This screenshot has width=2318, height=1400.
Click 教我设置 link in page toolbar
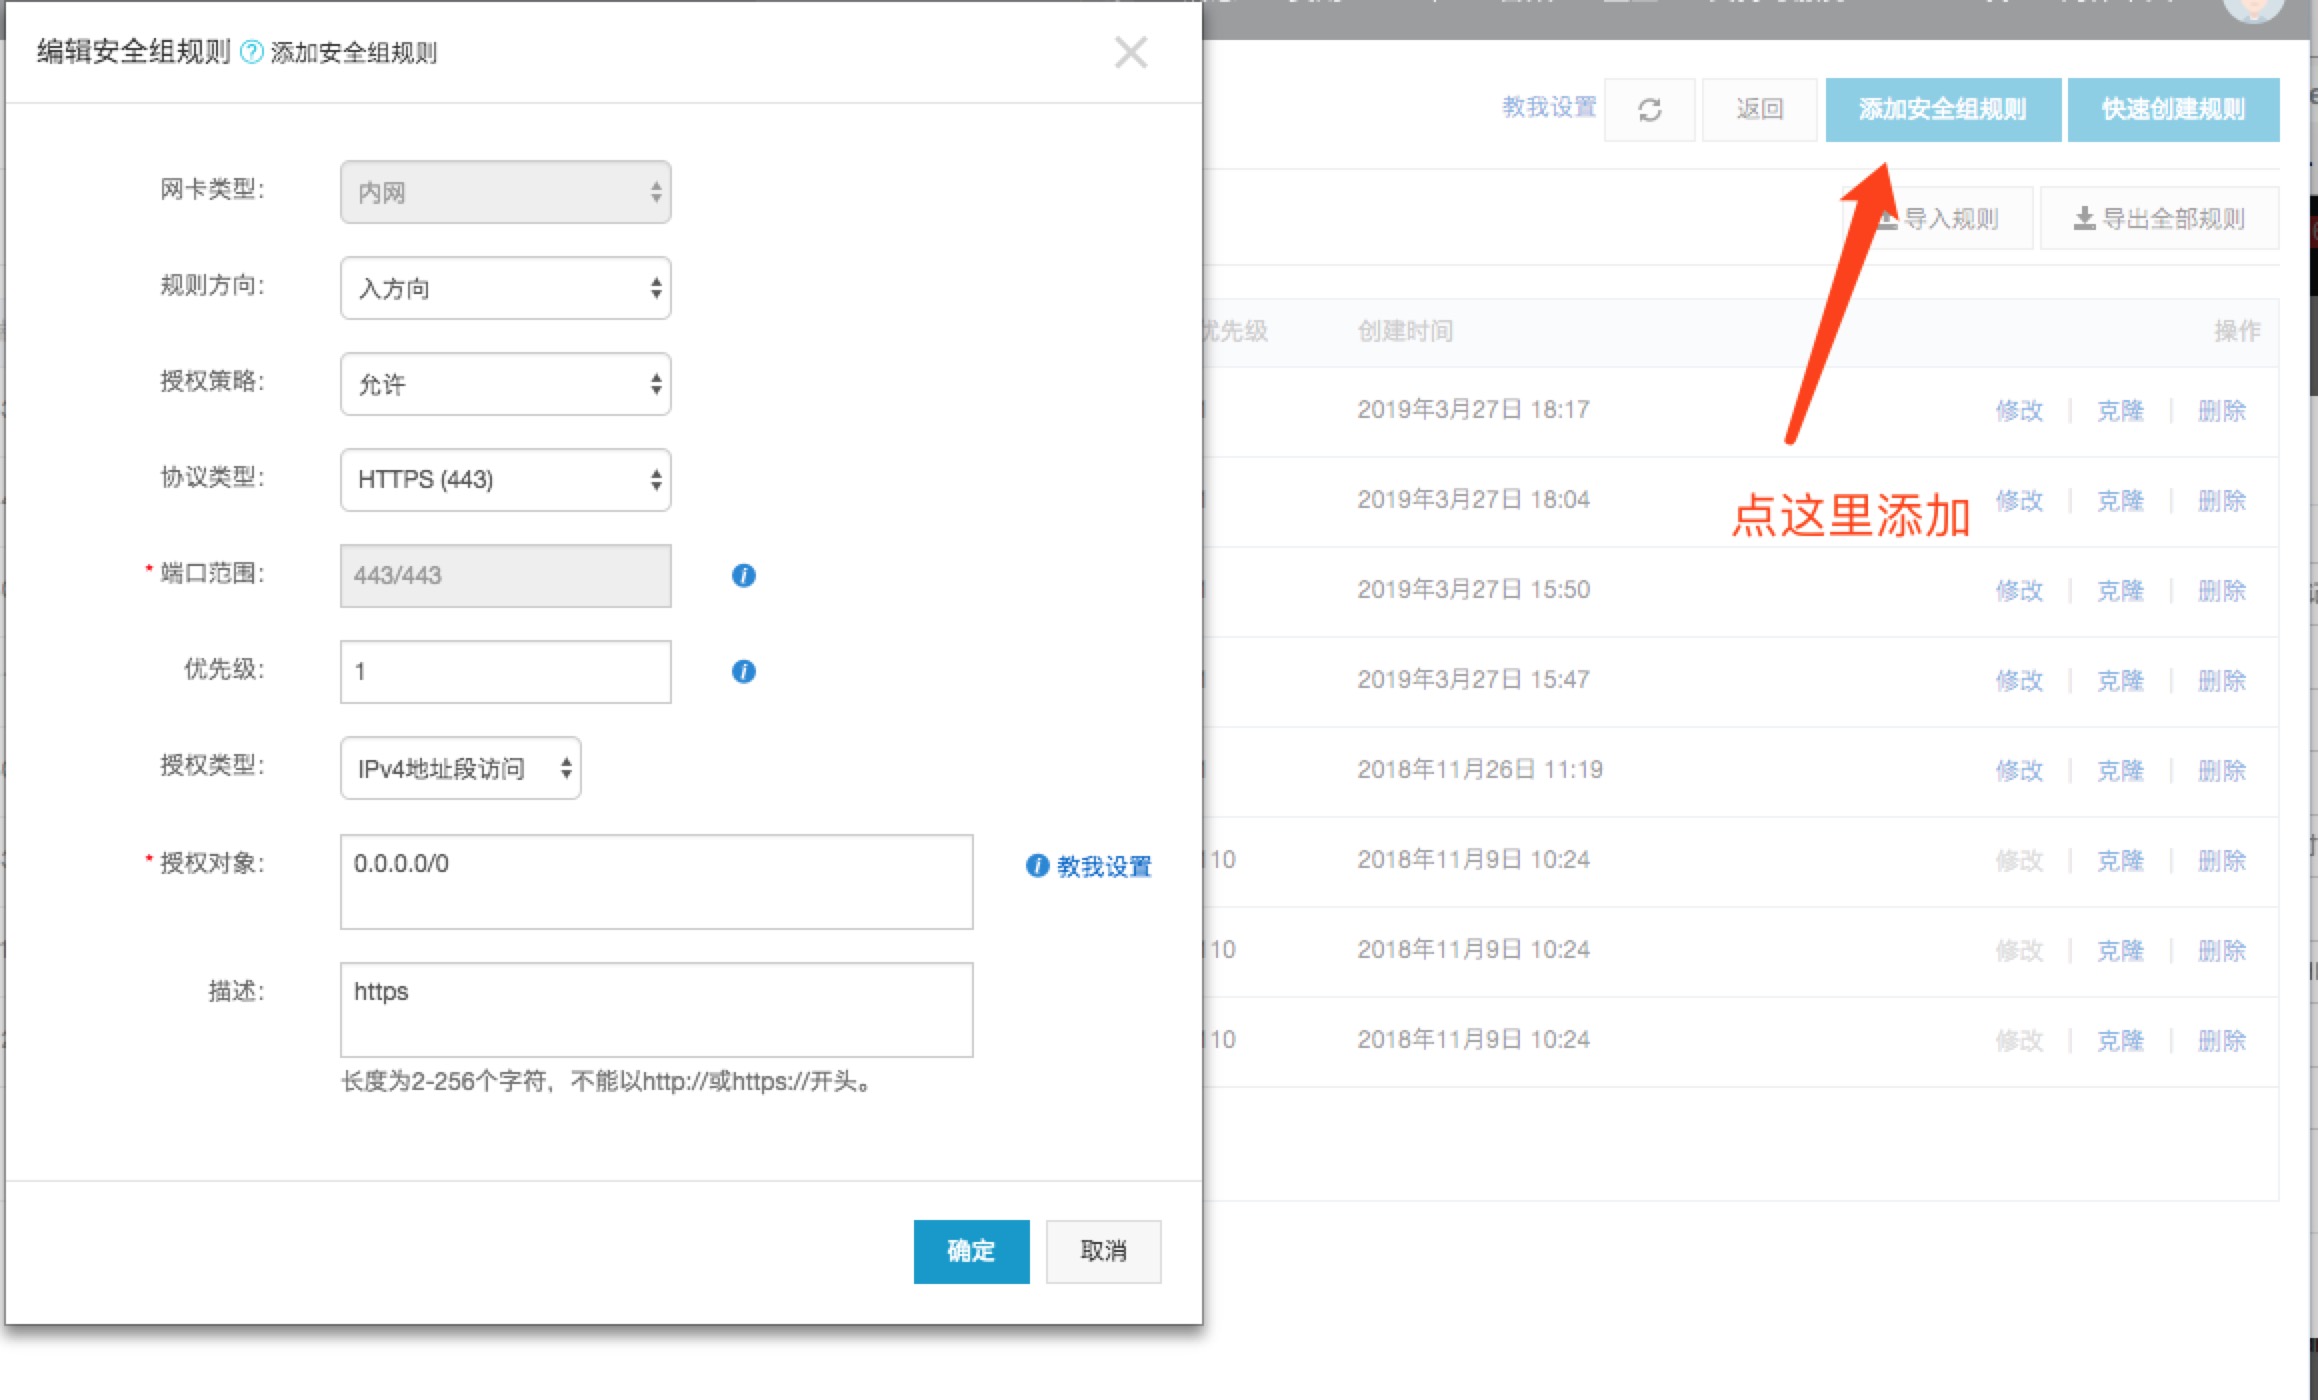point(1549,107)
